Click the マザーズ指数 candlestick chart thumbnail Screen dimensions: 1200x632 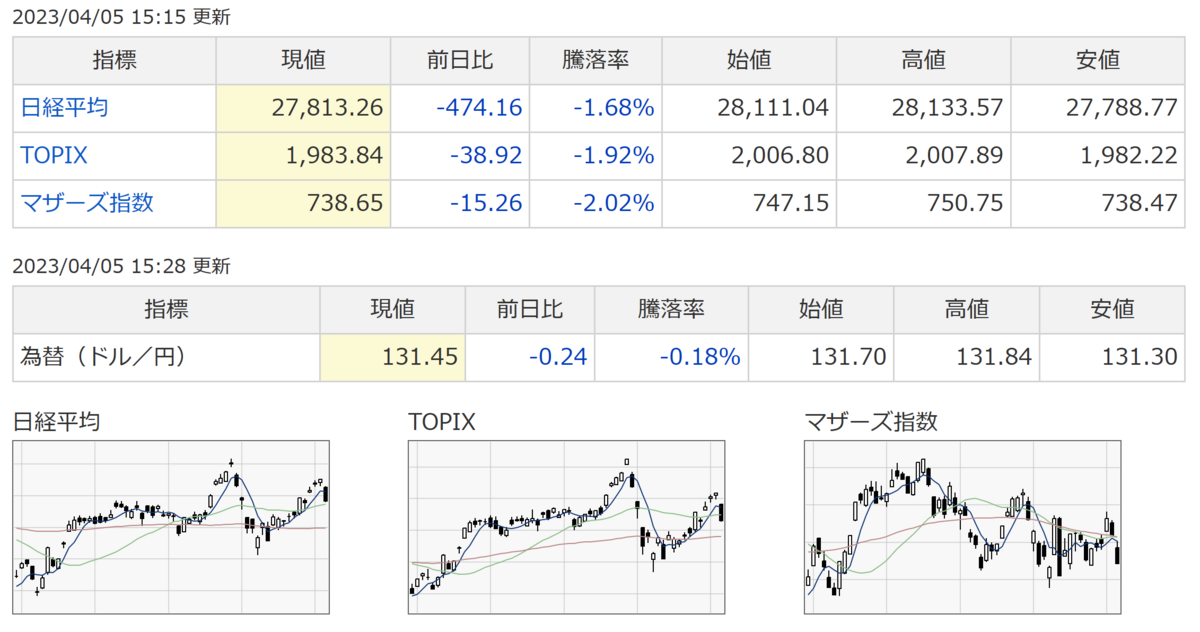coord(962,527)
